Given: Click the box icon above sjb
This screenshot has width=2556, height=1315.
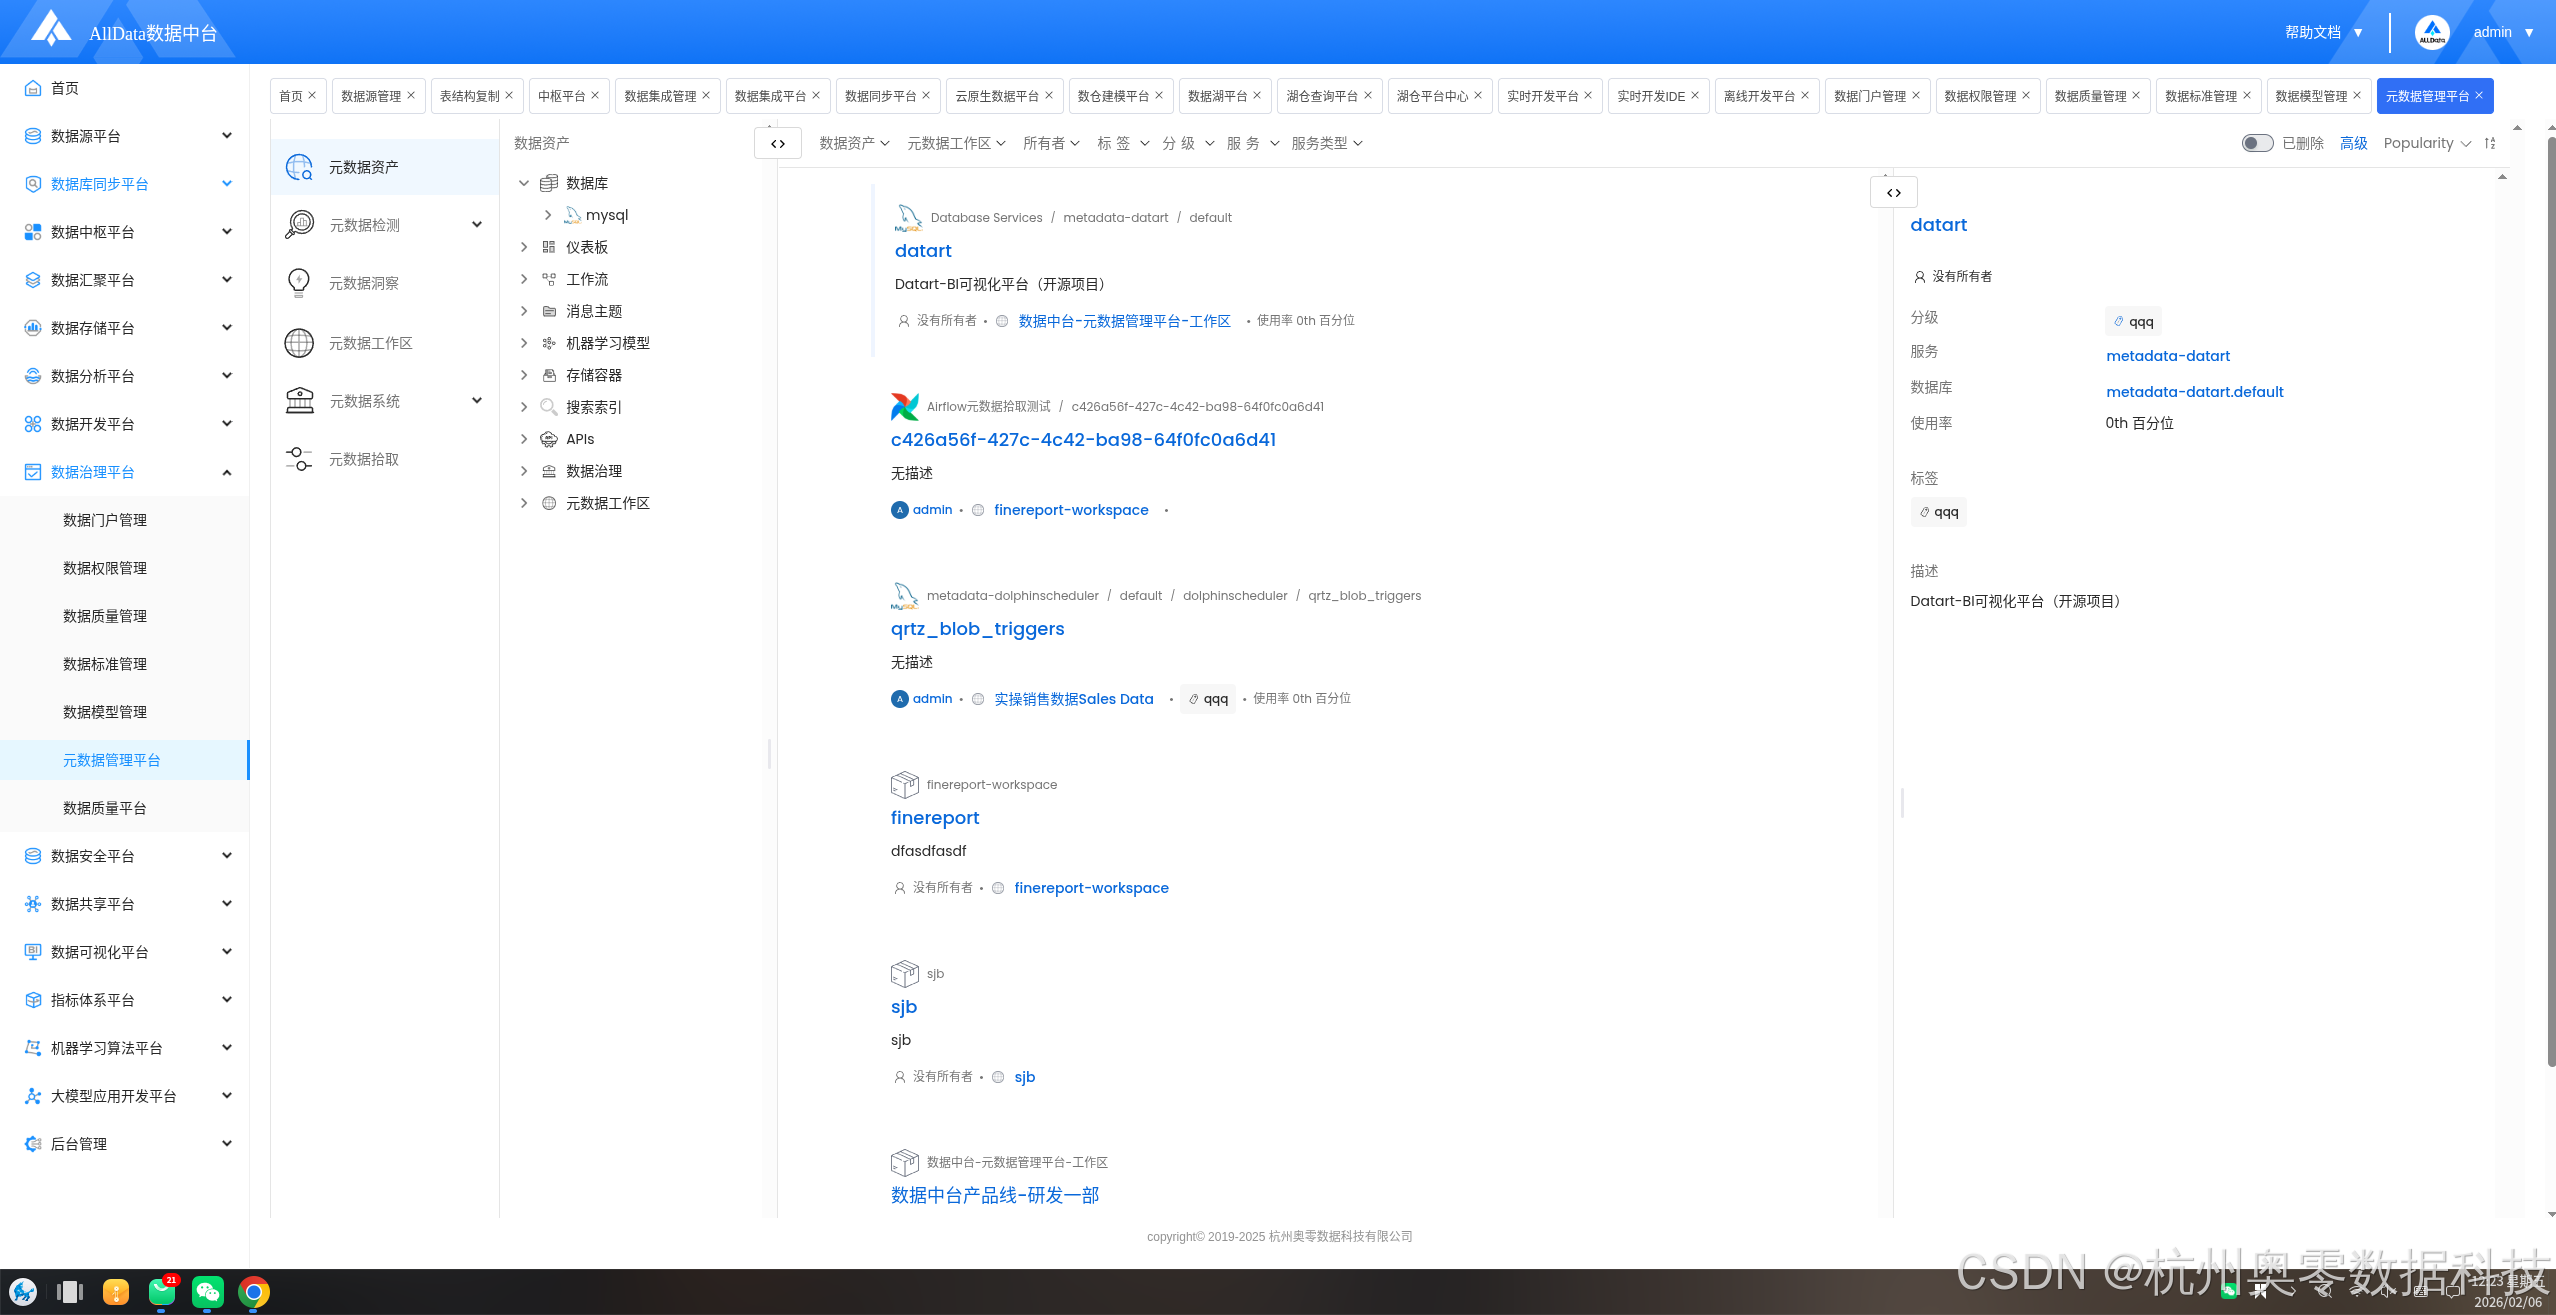Looking at the screenshot, I should click(x=905, y=974).
